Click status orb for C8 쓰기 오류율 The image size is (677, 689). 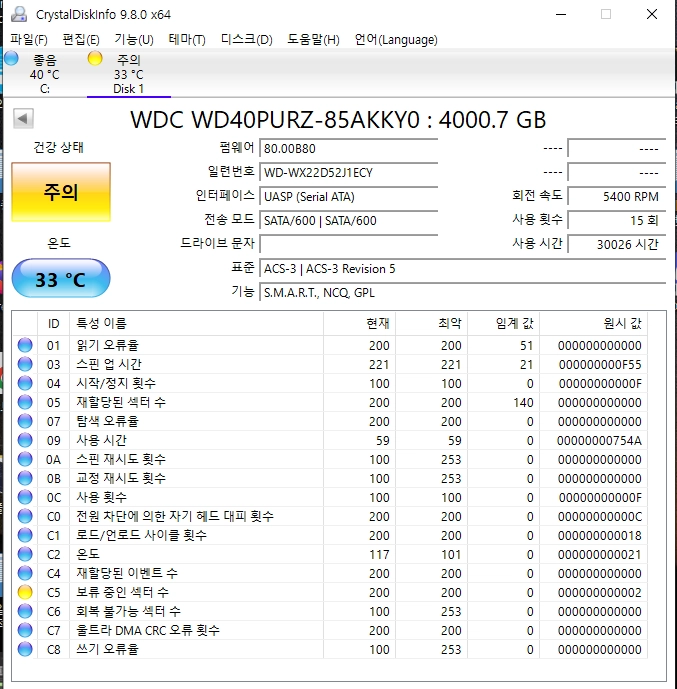[x=25, y=649]
